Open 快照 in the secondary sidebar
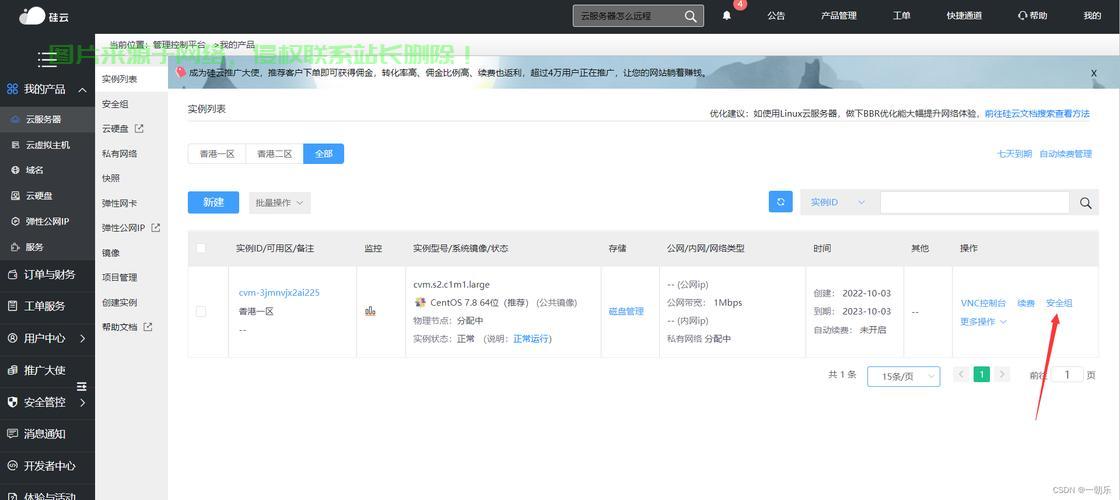The image size is (1120, 500). coord(111,179)
